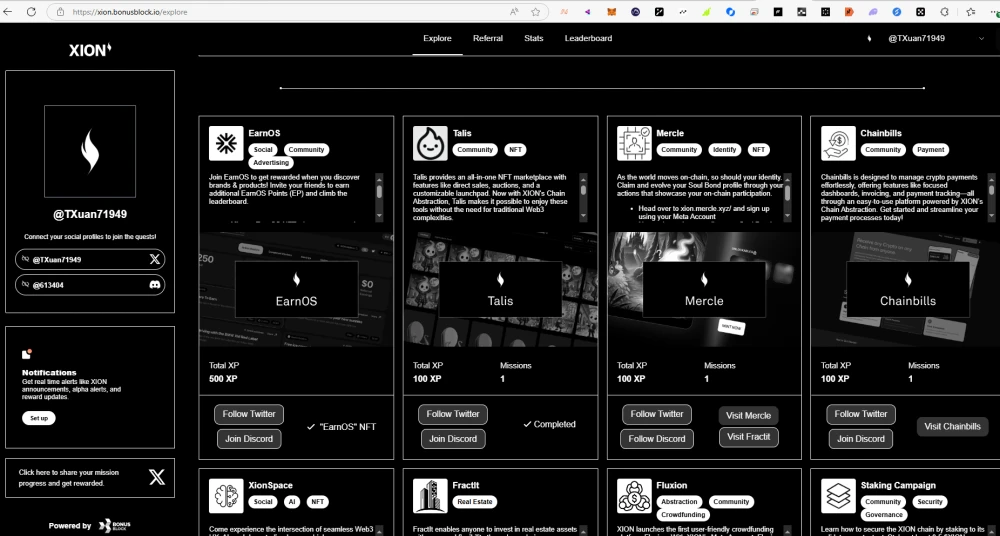
Task: Click the Staking Campaign layers icon
Action: 838,496
